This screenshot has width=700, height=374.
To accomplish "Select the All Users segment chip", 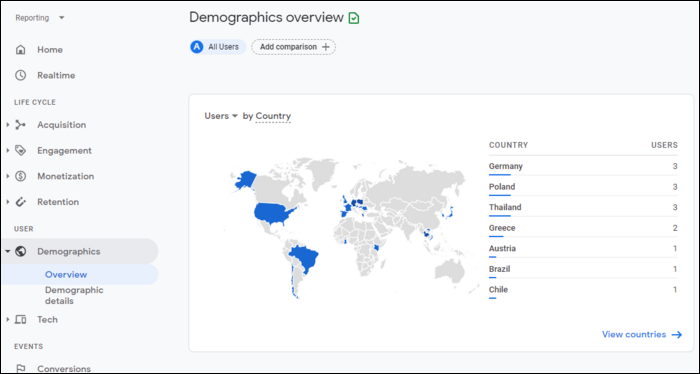I will pyautogui.click(x=218, y=47).
